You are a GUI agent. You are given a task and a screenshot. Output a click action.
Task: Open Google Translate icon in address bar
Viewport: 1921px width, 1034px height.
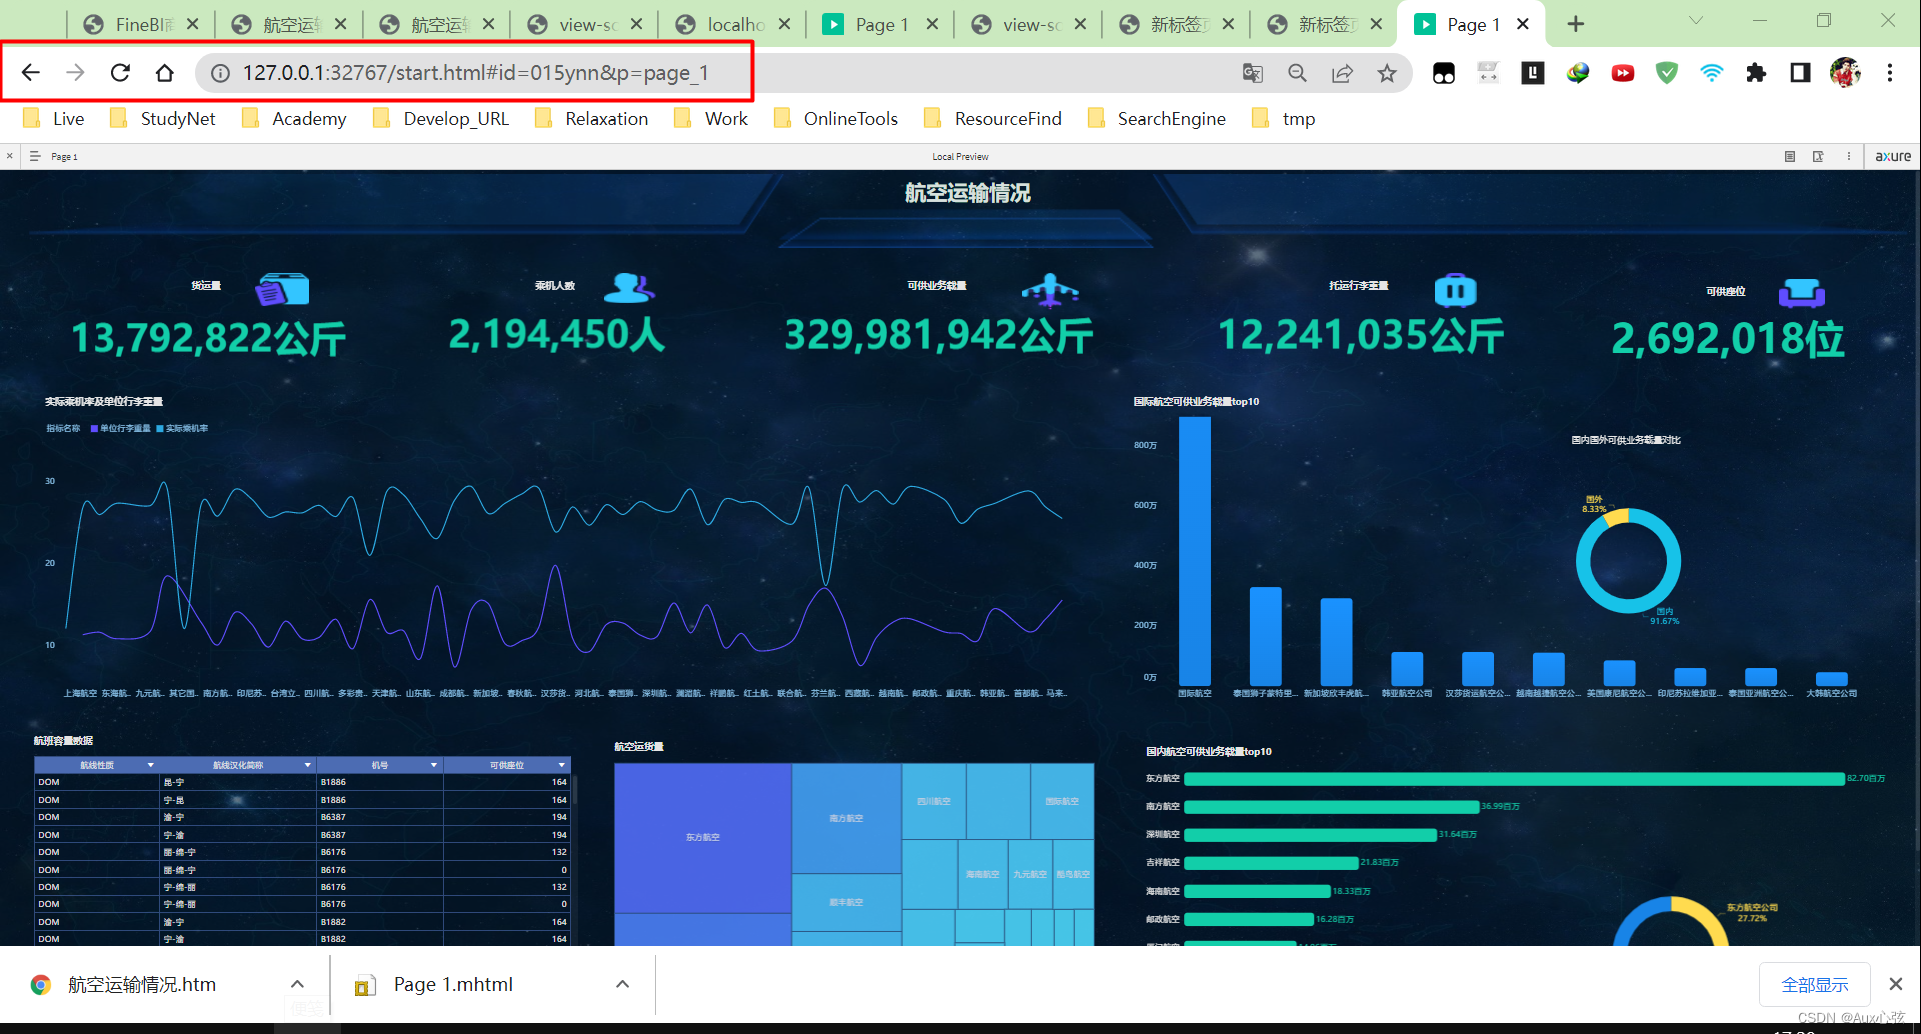1252,72
